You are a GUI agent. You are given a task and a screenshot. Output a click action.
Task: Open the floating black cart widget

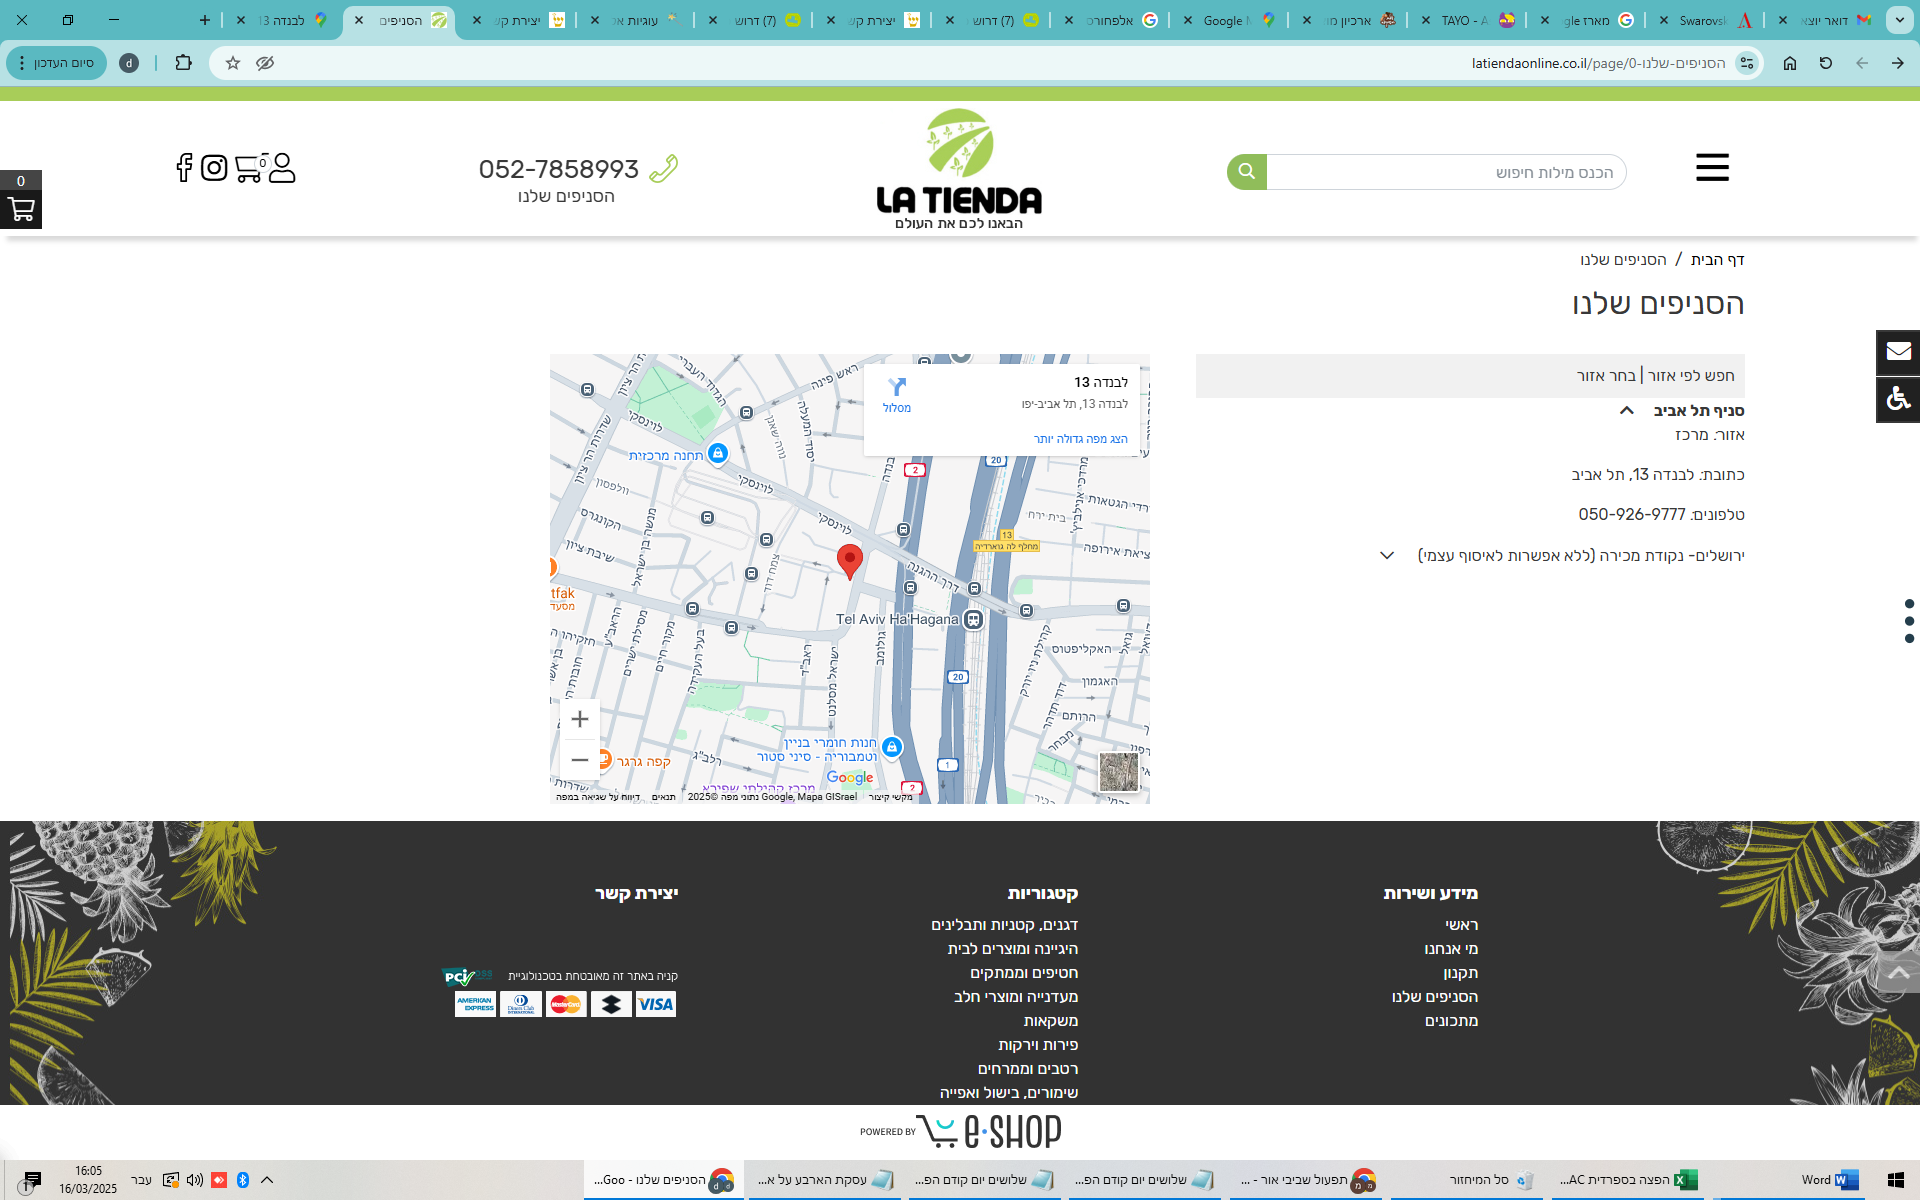click(x=21, y=208)
